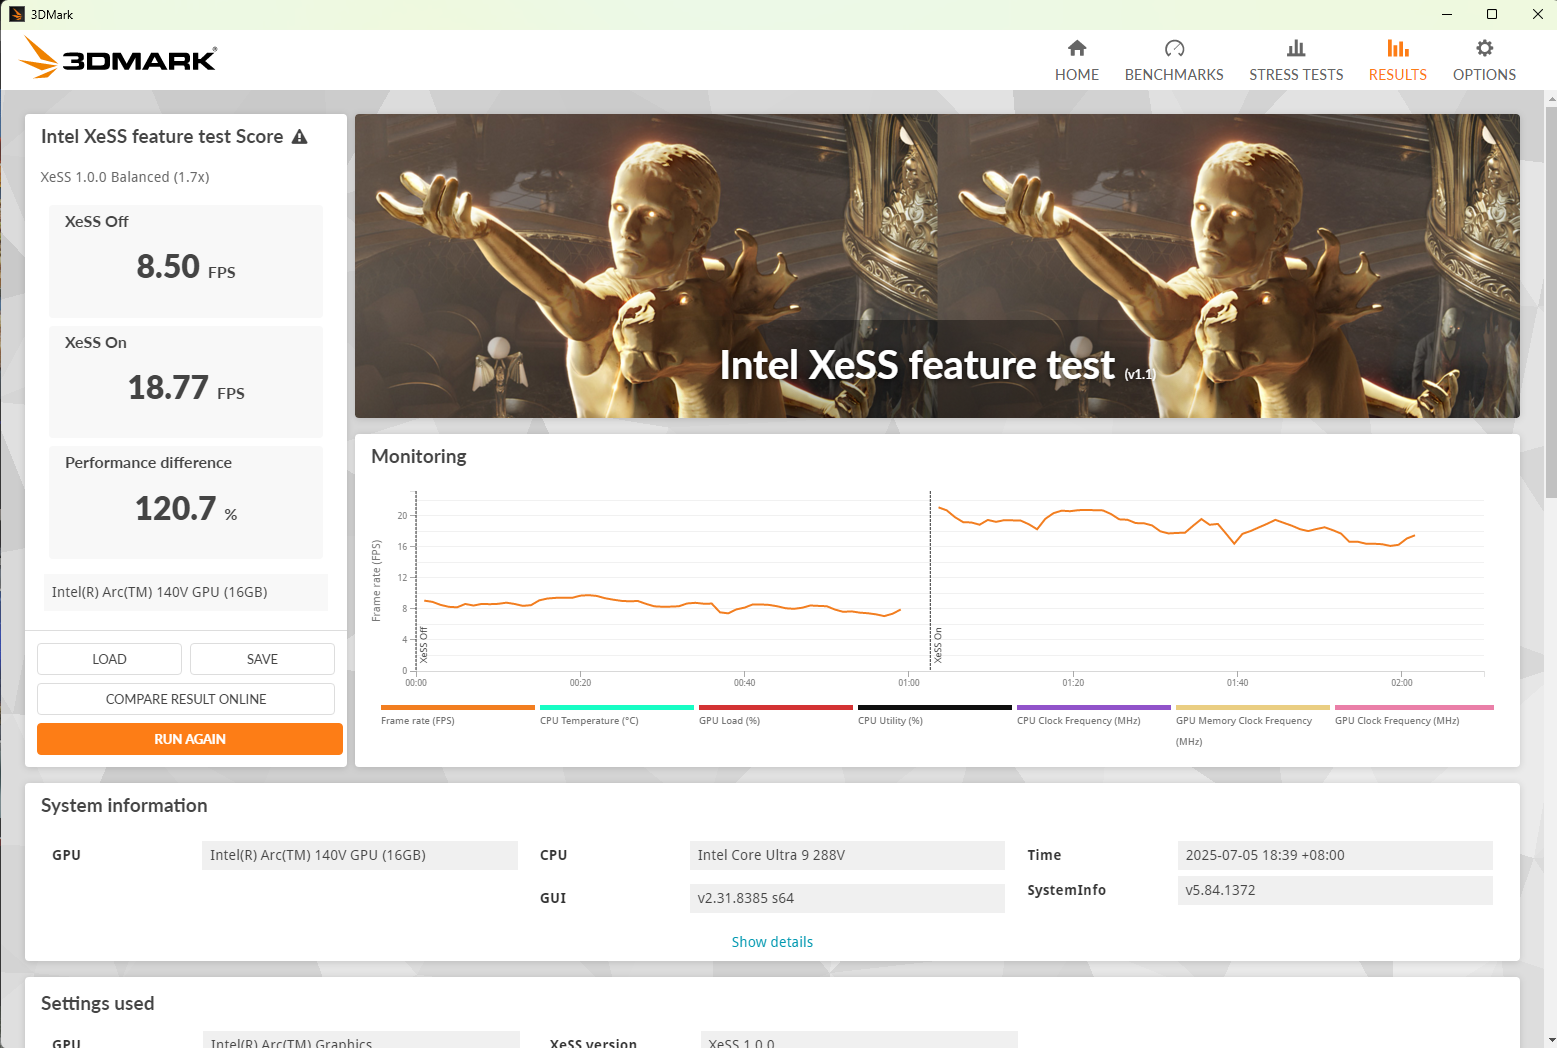This screenshot has height=1048, width=1557.
Task: Click the orange RUN AGAIN button
Action: 190,739
